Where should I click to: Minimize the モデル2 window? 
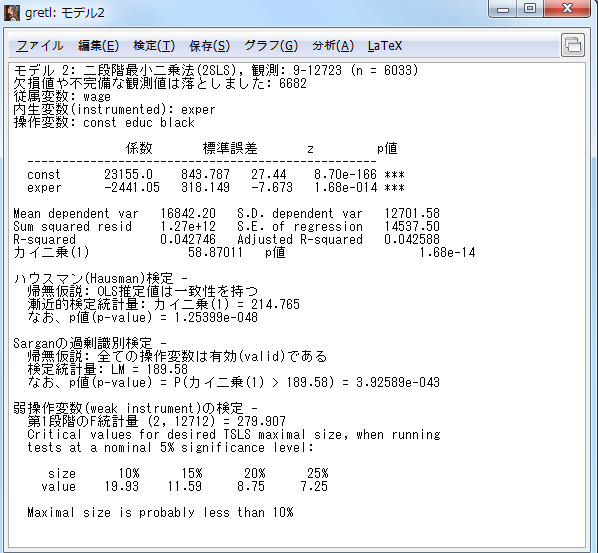tap(503, 9)
